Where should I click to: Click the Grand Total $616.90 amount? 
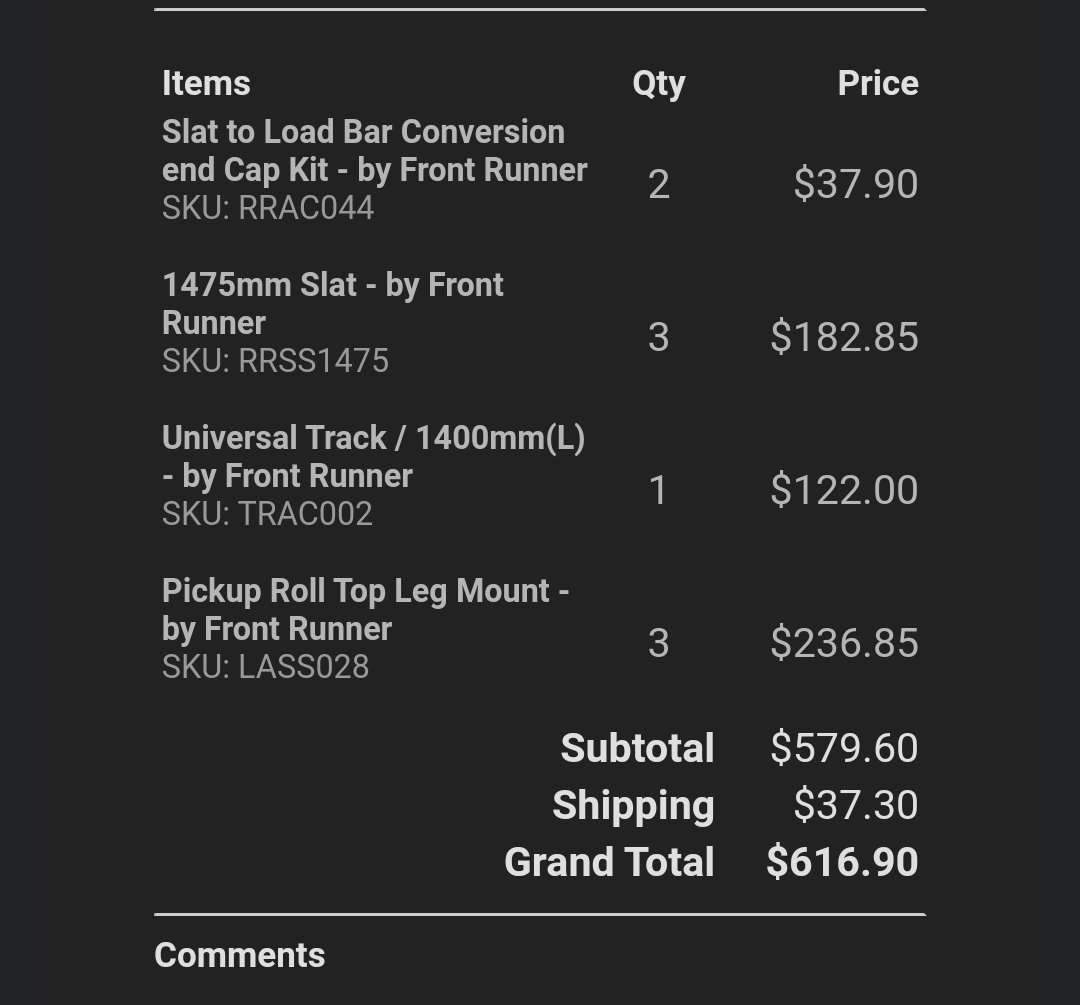pos(842,862)
